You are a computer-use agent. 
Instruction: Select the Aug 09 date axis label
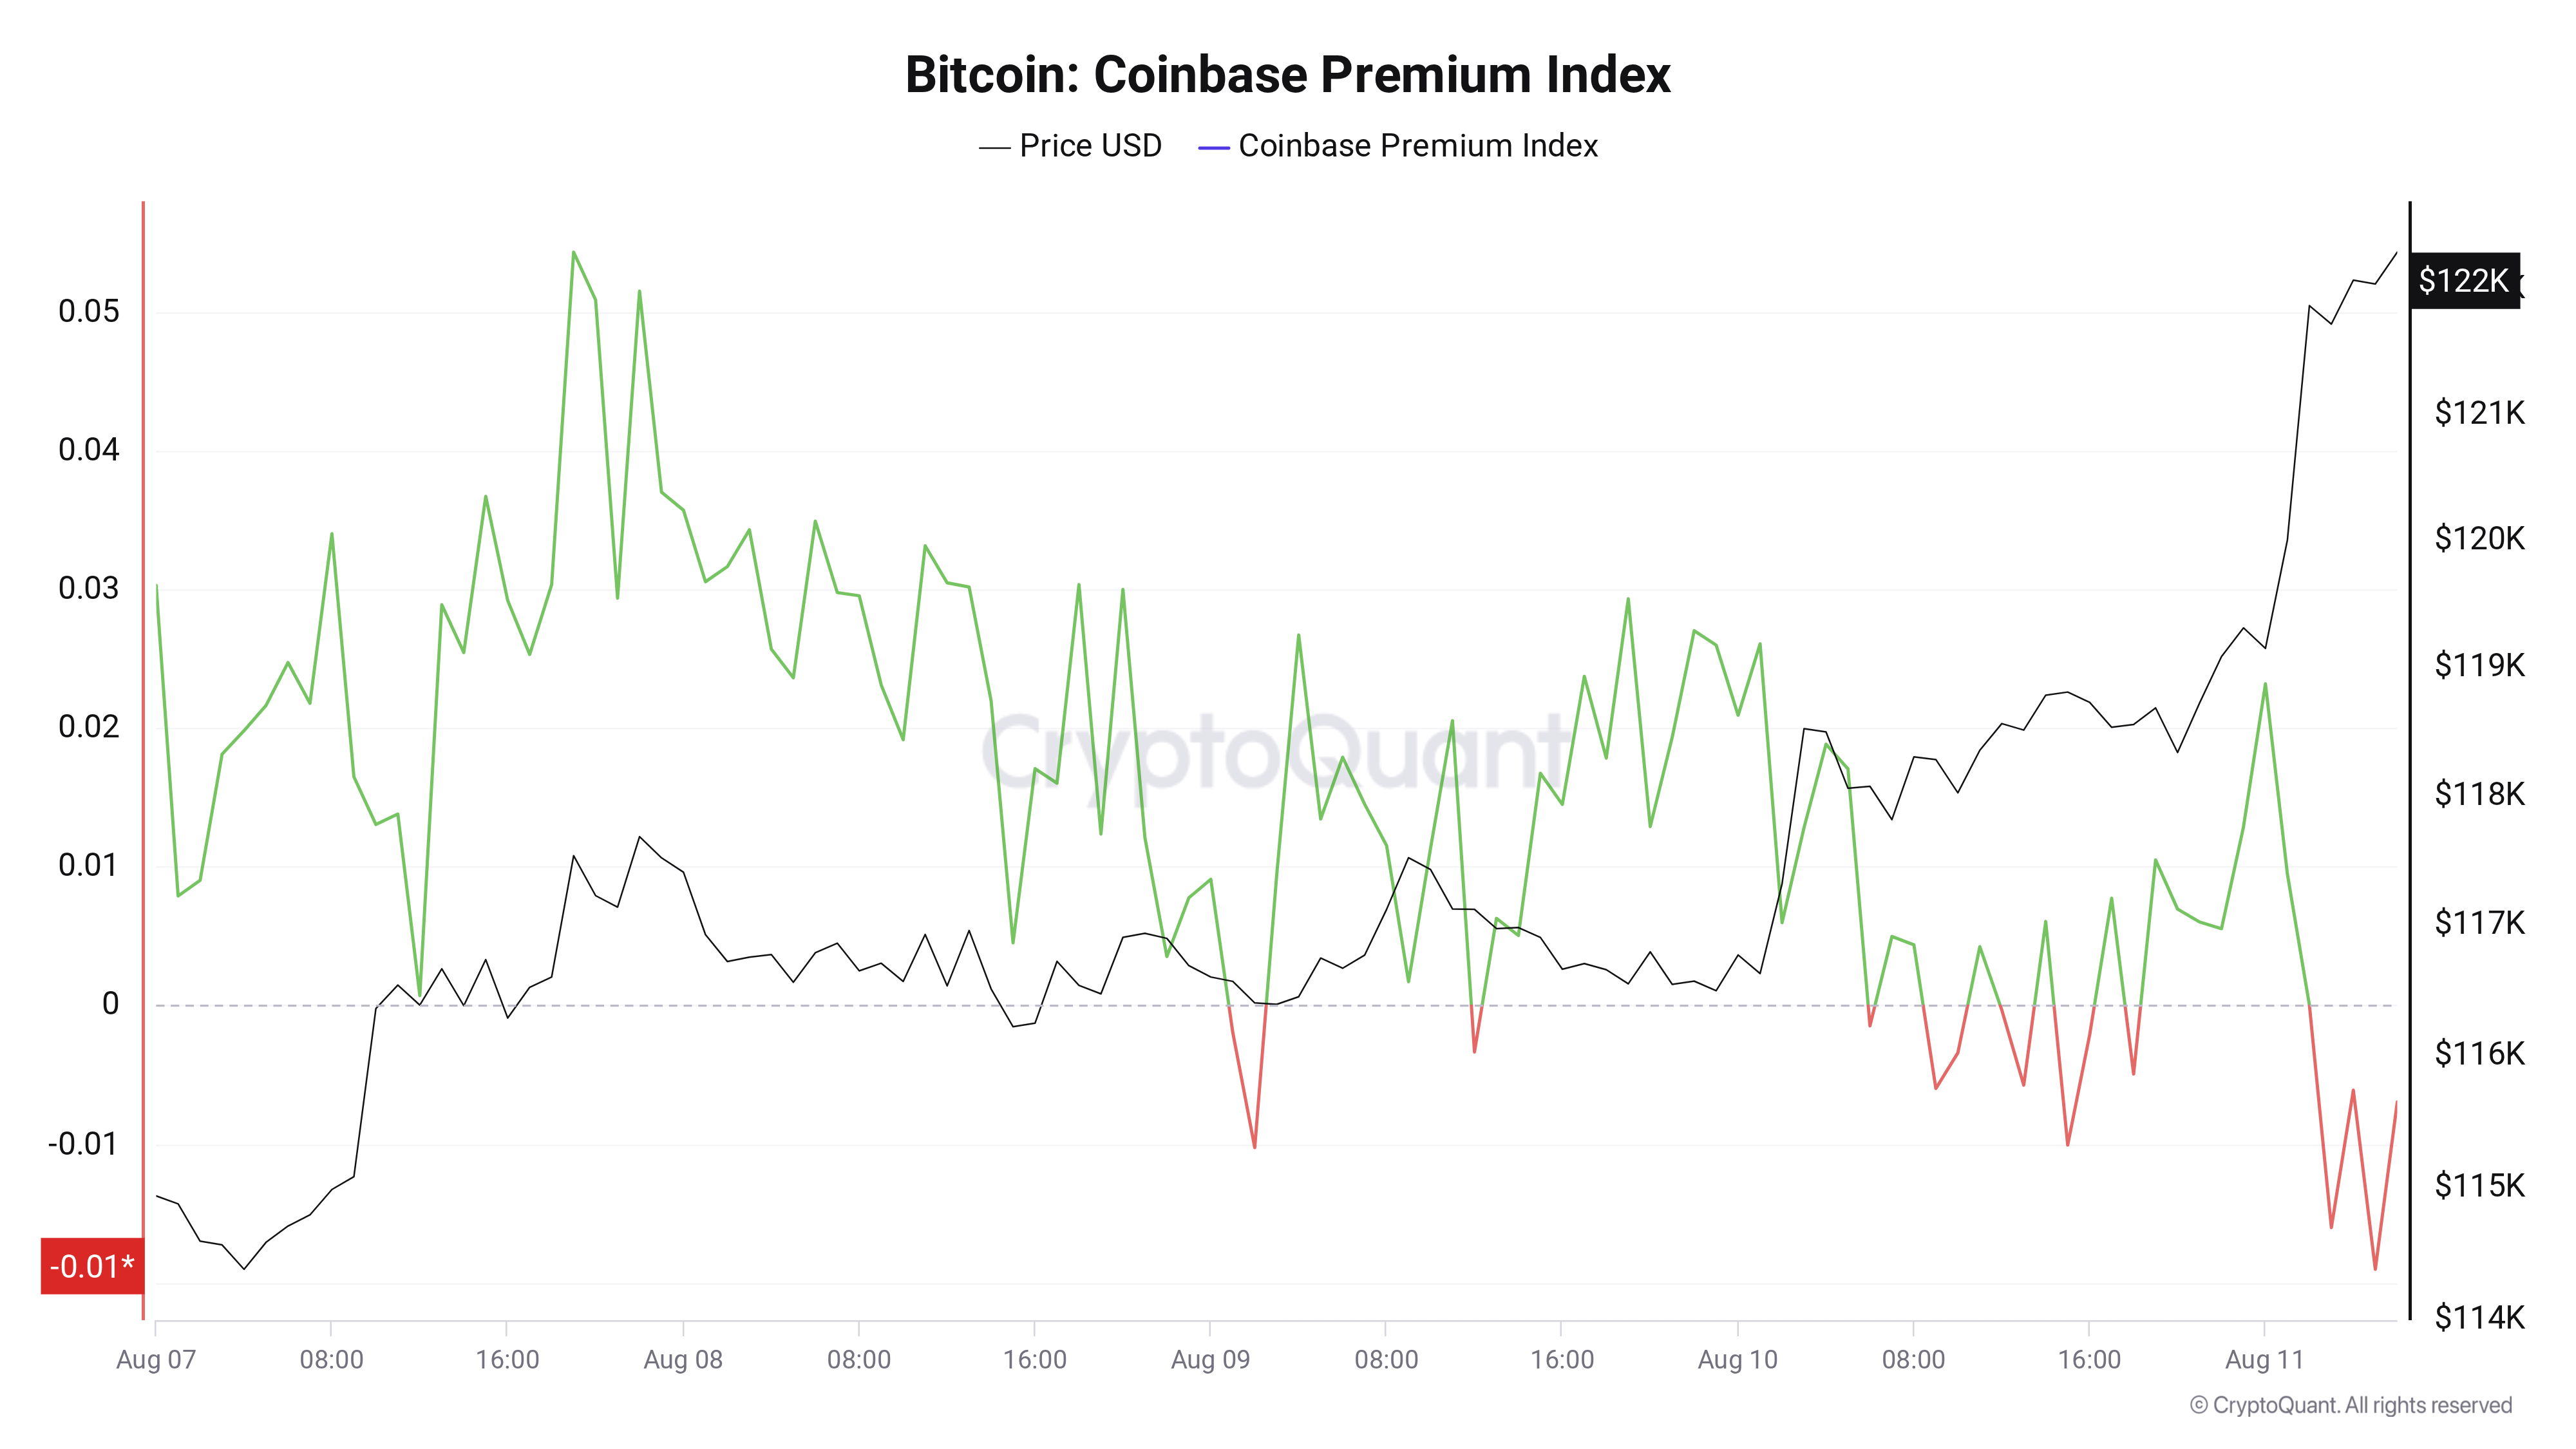pyautogui.click(x=1210, y=1359)
